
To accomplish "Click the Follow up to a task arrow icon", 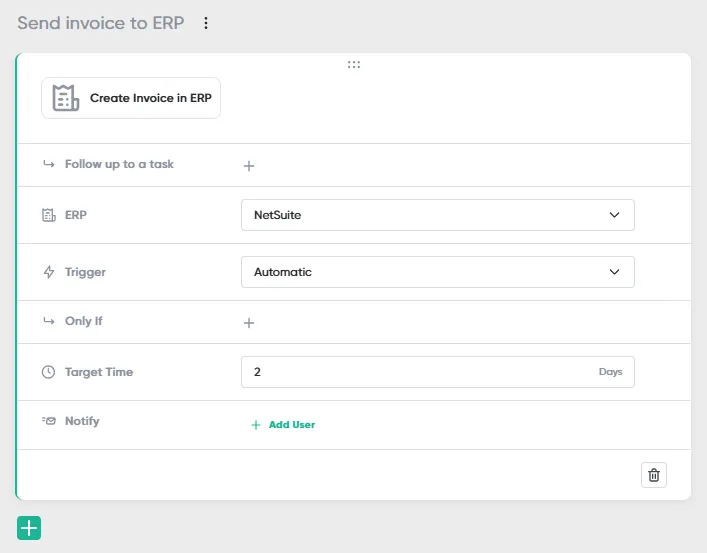I will [x=49, y=164].
